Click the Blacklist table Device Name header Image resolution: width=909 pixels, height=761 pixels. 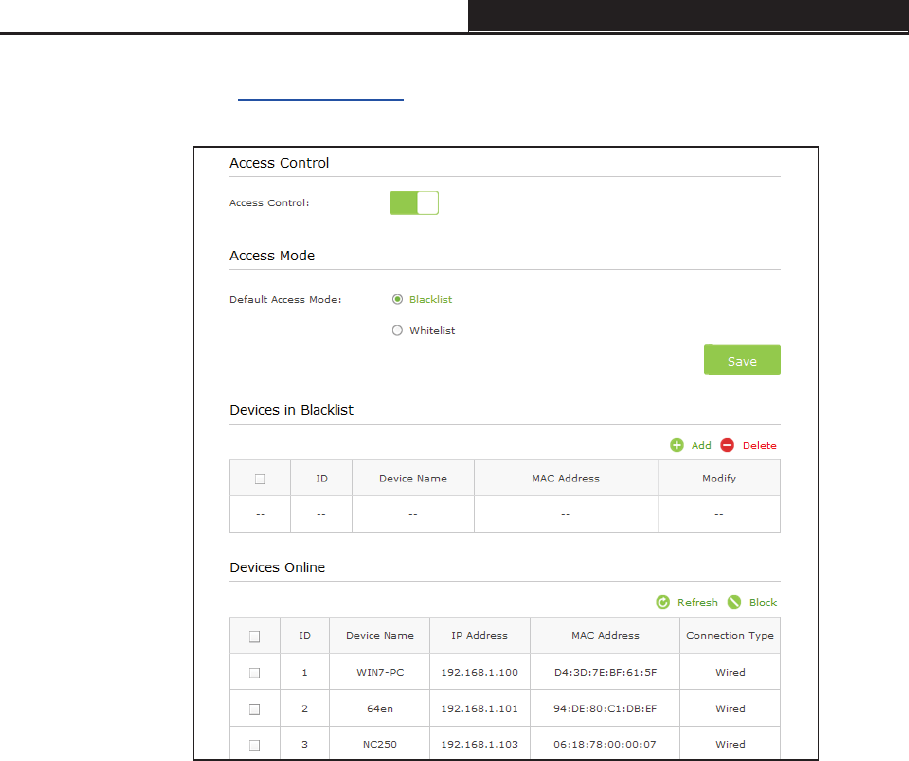coord(413,478)
